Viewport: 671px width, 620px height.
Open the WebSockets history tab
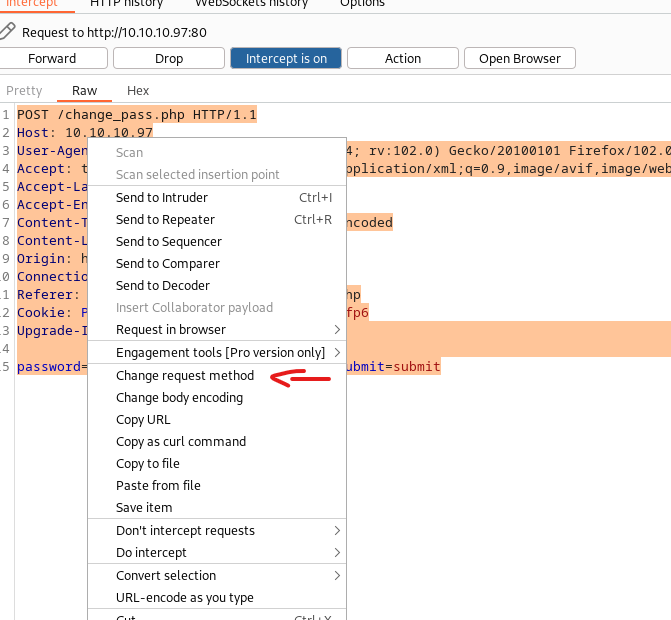[251, 4]
